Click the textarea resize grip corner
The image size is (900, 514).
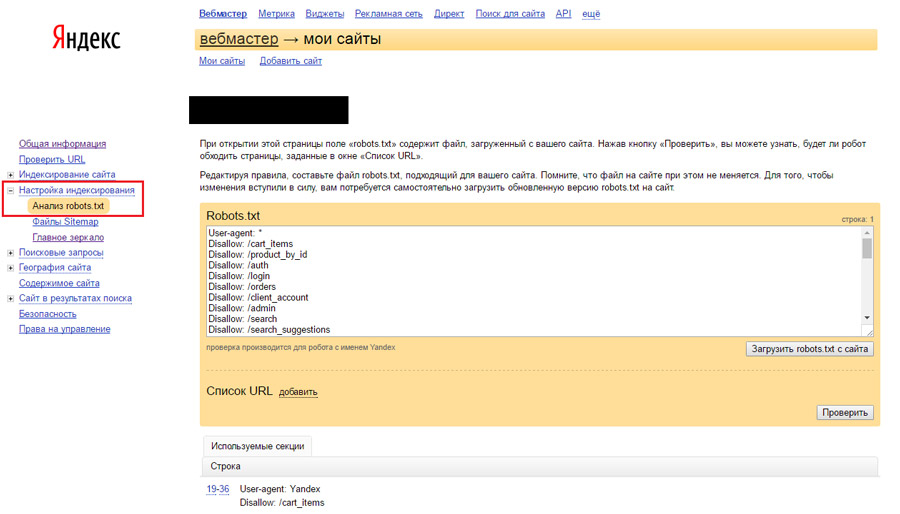868,331
